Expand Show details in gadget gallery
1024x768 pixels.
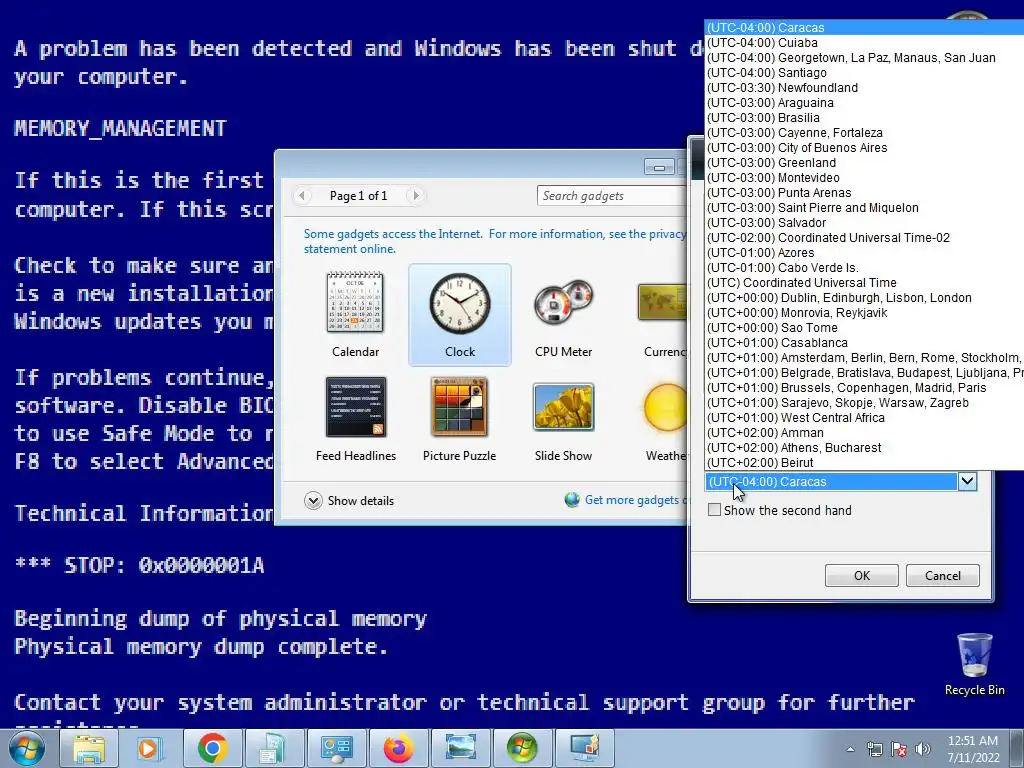[x=349, y=500]
